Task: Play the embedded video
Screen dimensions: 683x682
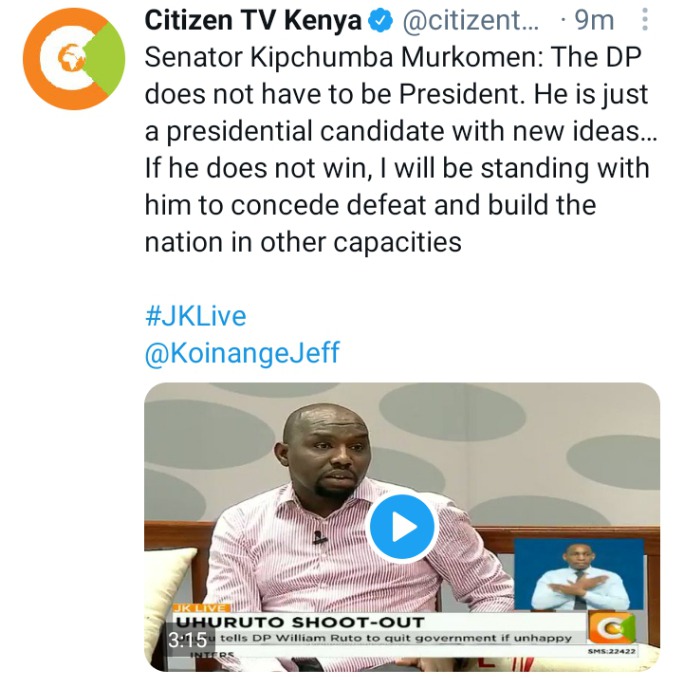Action: pos(402,527)
